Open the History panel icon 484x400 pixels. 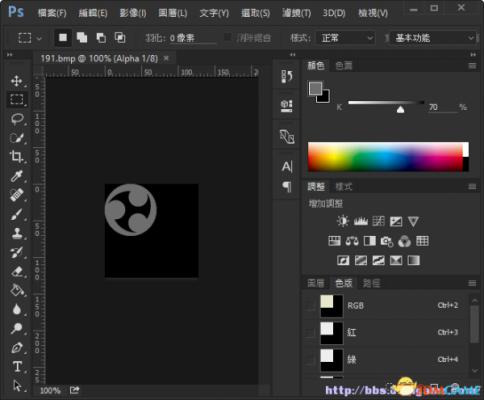[x=287, y=76]
